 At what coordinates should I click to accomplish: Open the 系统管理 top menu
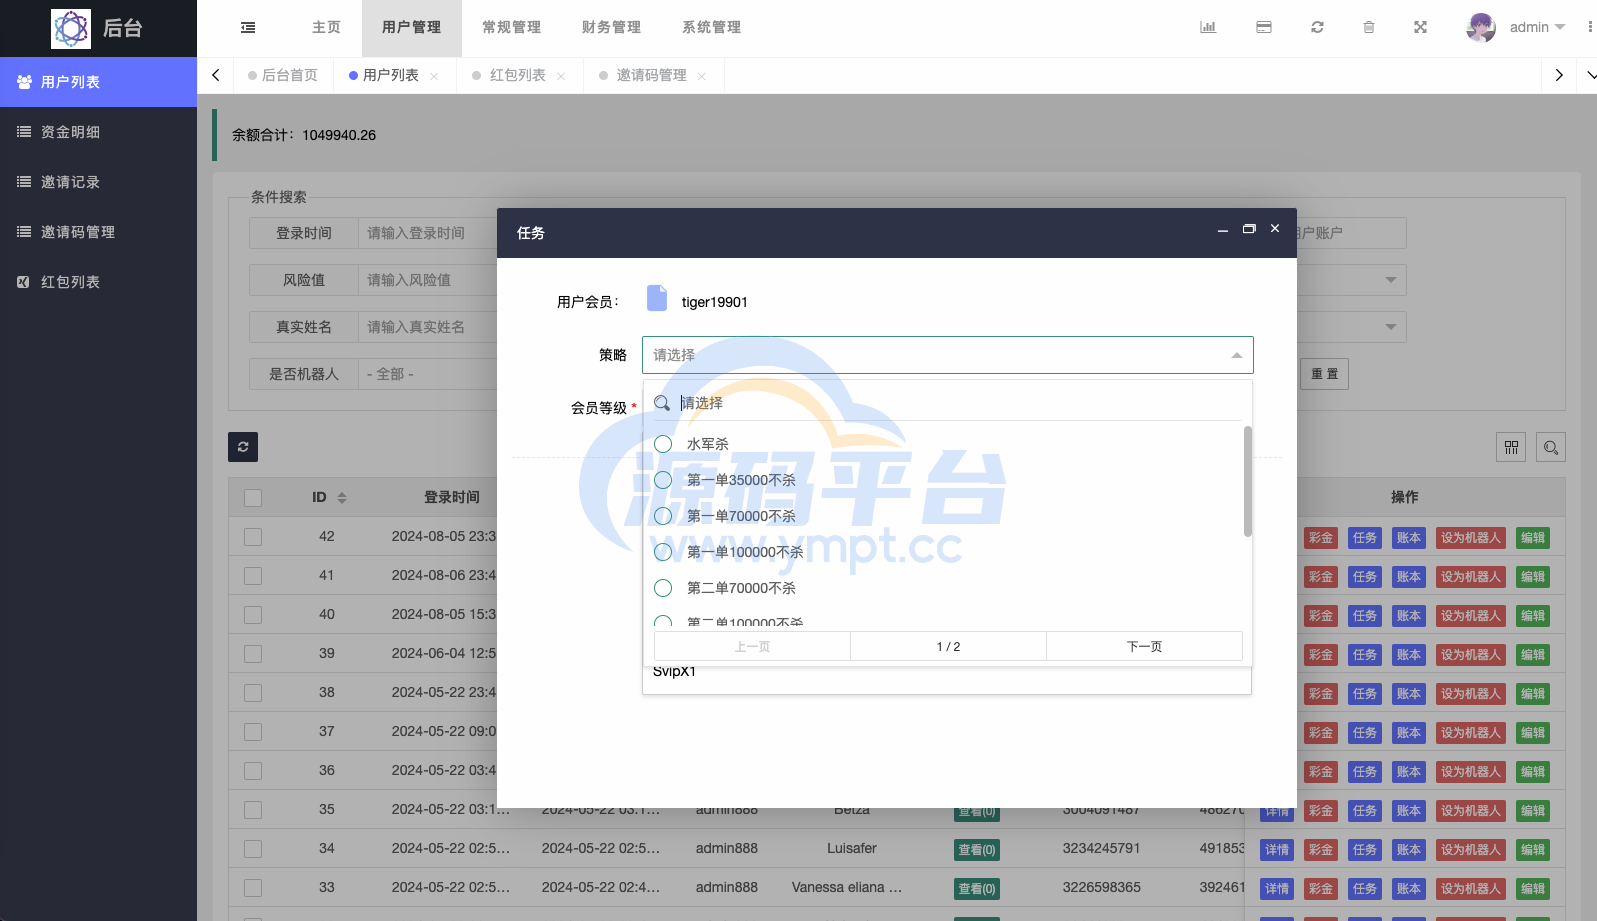711,27
